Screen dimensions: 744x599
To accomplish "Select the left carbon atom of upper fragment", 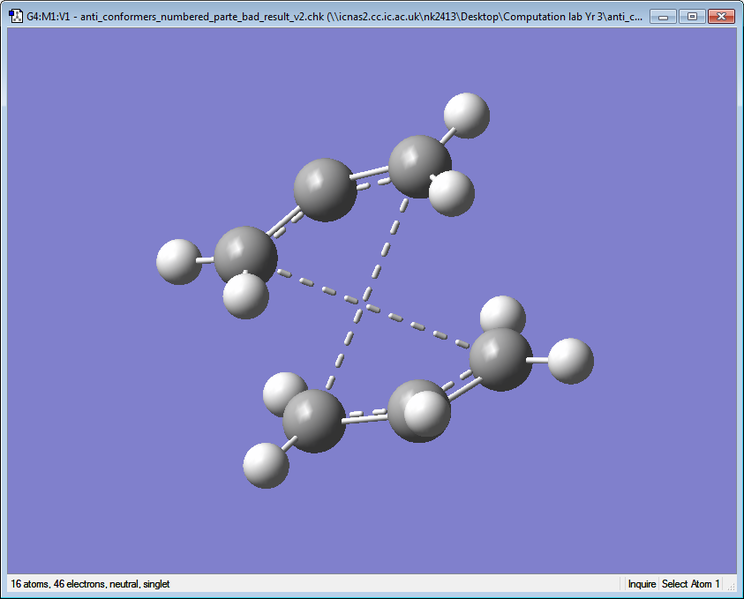I will (246, 255).
